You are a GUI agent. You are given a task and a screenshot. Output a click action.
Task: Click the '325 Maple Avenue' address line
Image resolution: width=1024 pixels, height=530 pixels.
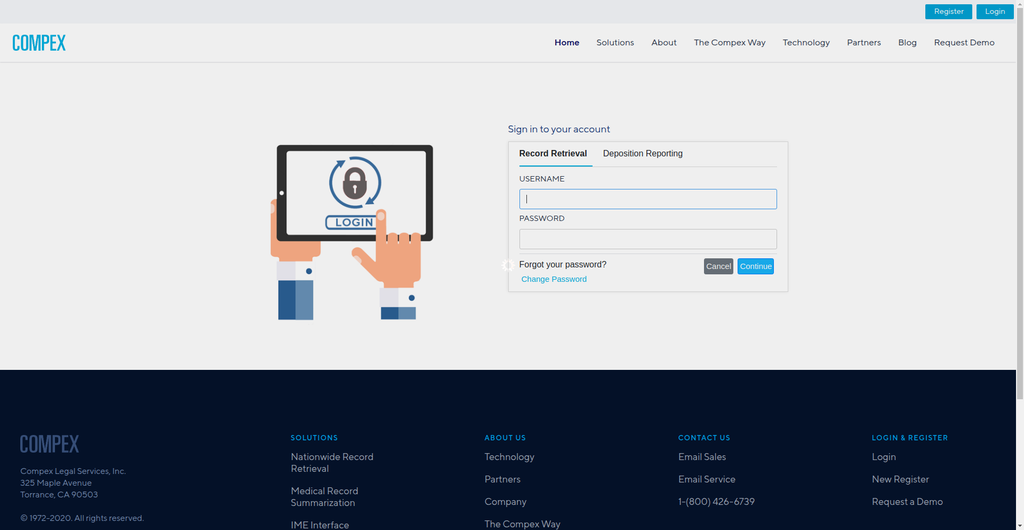[56, 483]
